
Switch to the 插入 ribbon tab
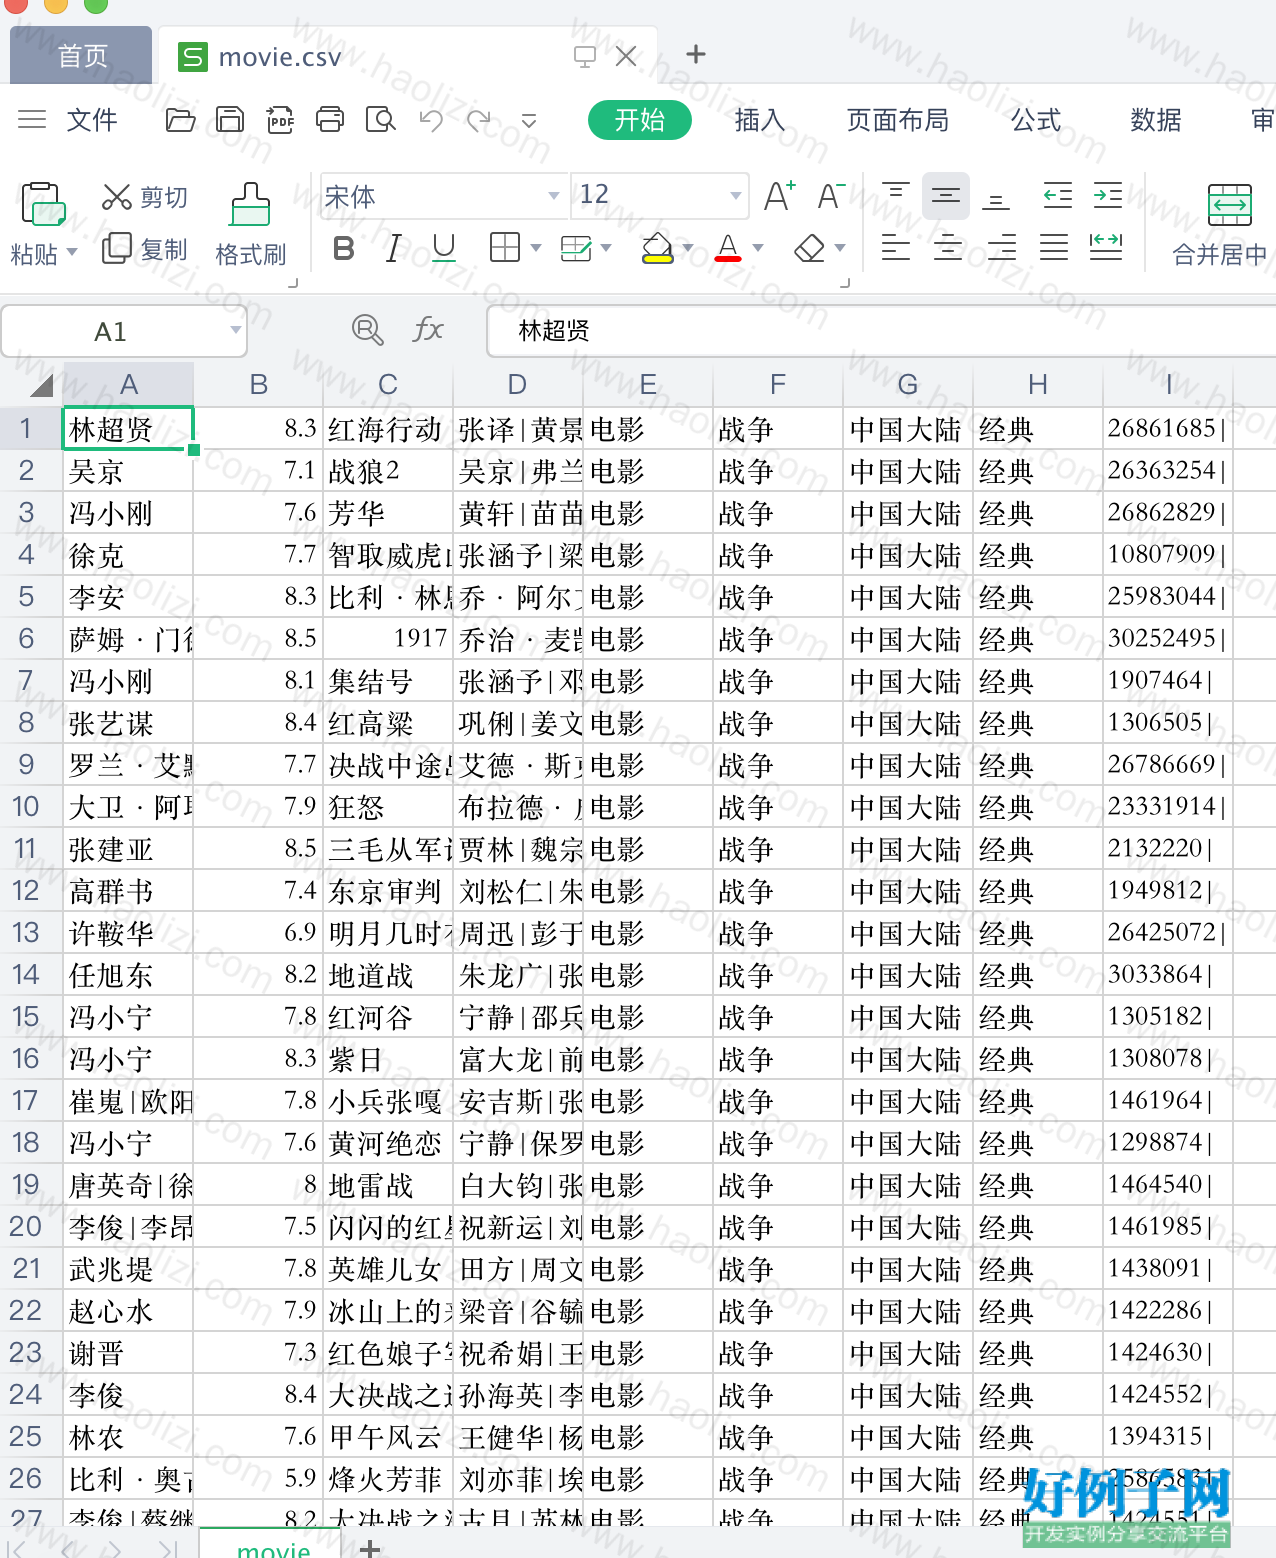point(759,120)
